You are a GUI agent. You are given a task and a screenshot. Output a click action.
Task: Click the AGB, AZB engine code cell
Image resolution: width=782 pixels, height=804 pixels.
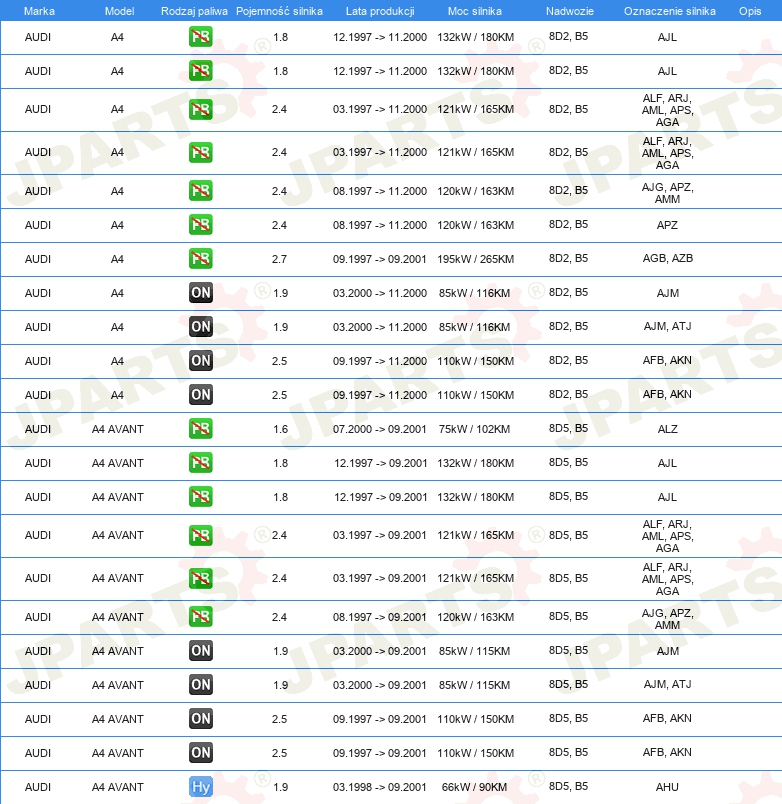[667, 259]
